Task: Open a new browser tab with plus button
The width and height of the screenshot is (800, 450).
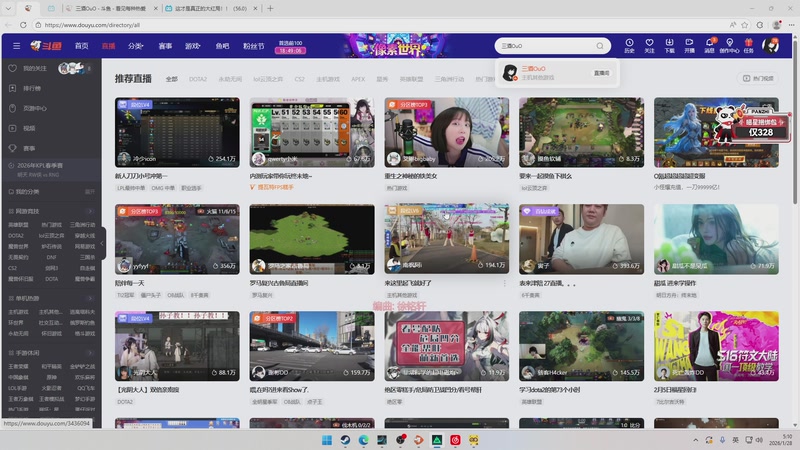Action: click(x=270, y=8)
